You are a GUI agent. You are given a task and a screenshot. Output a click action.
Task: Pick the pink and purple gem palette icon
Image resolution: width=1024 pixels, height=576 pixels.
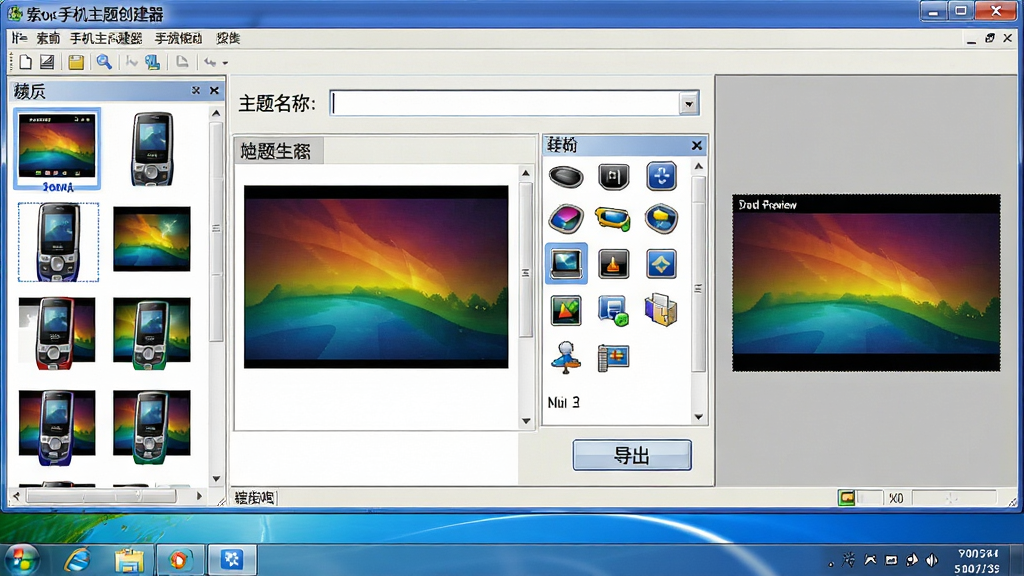[566, 219]
